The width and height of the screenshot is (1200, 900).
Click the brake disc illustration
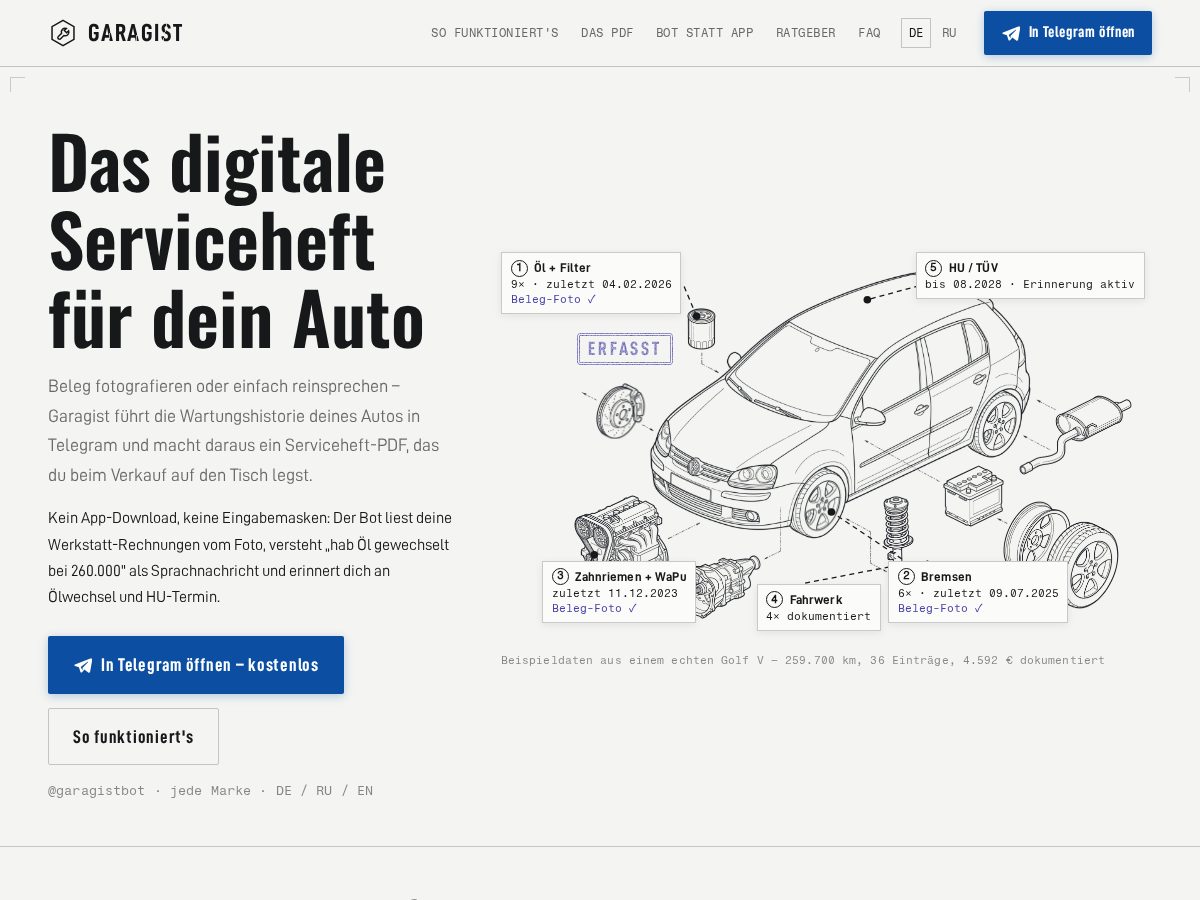pyautogui.click(x=620, y=411)
